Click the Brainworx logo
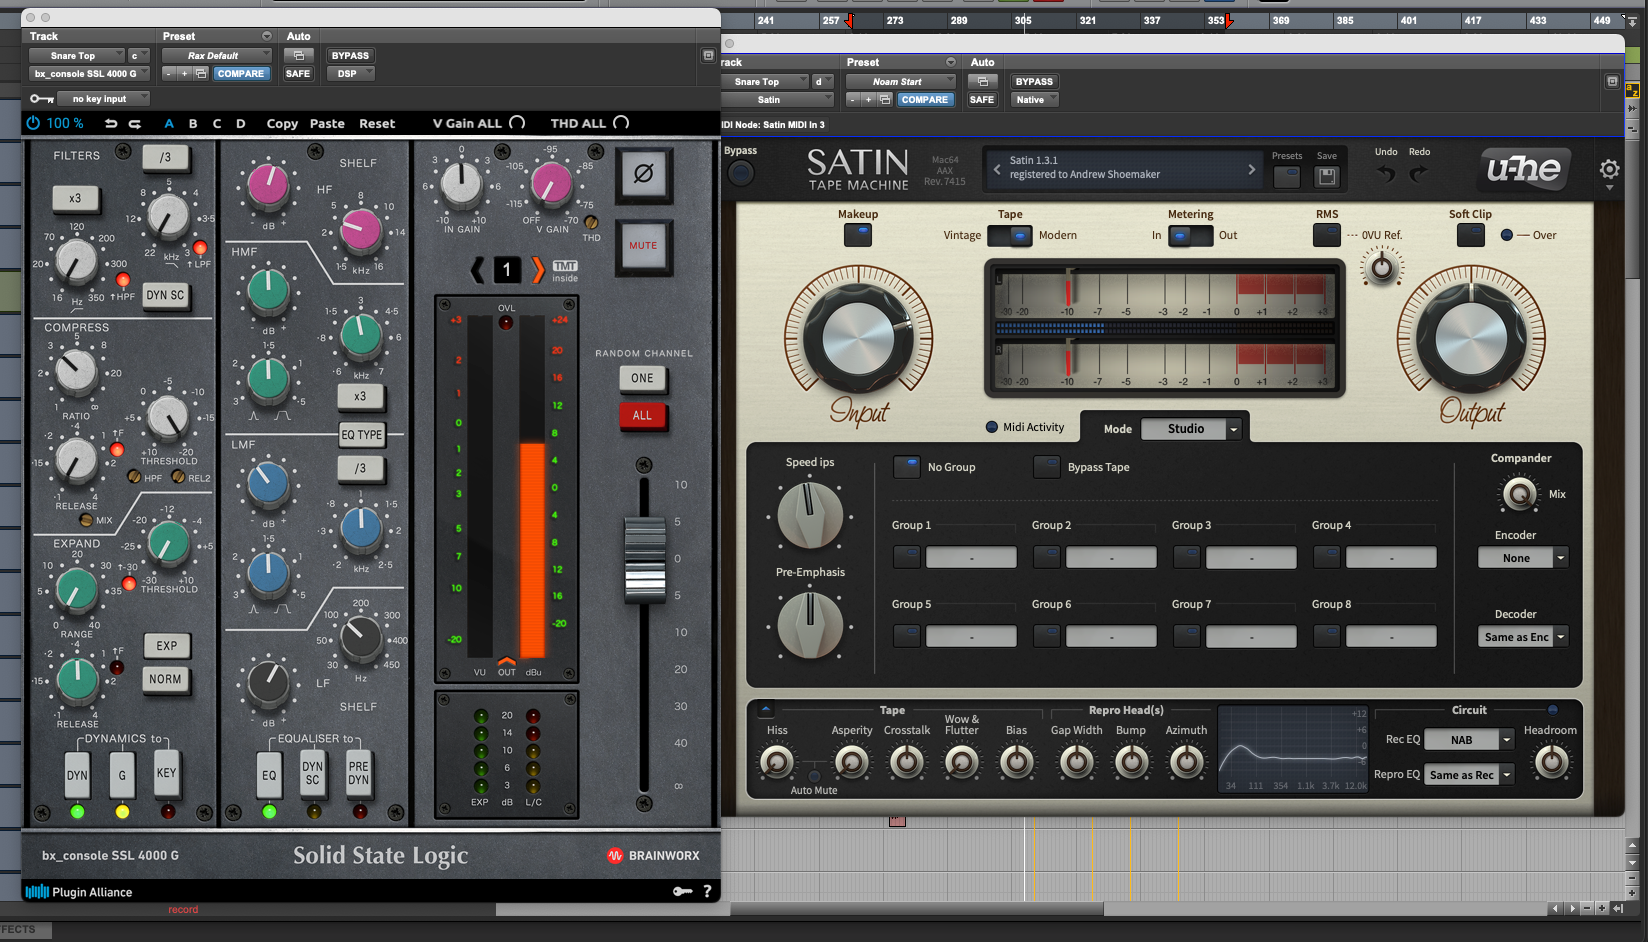The width and height of the screenshot is (1648, 942). [654, 855]
